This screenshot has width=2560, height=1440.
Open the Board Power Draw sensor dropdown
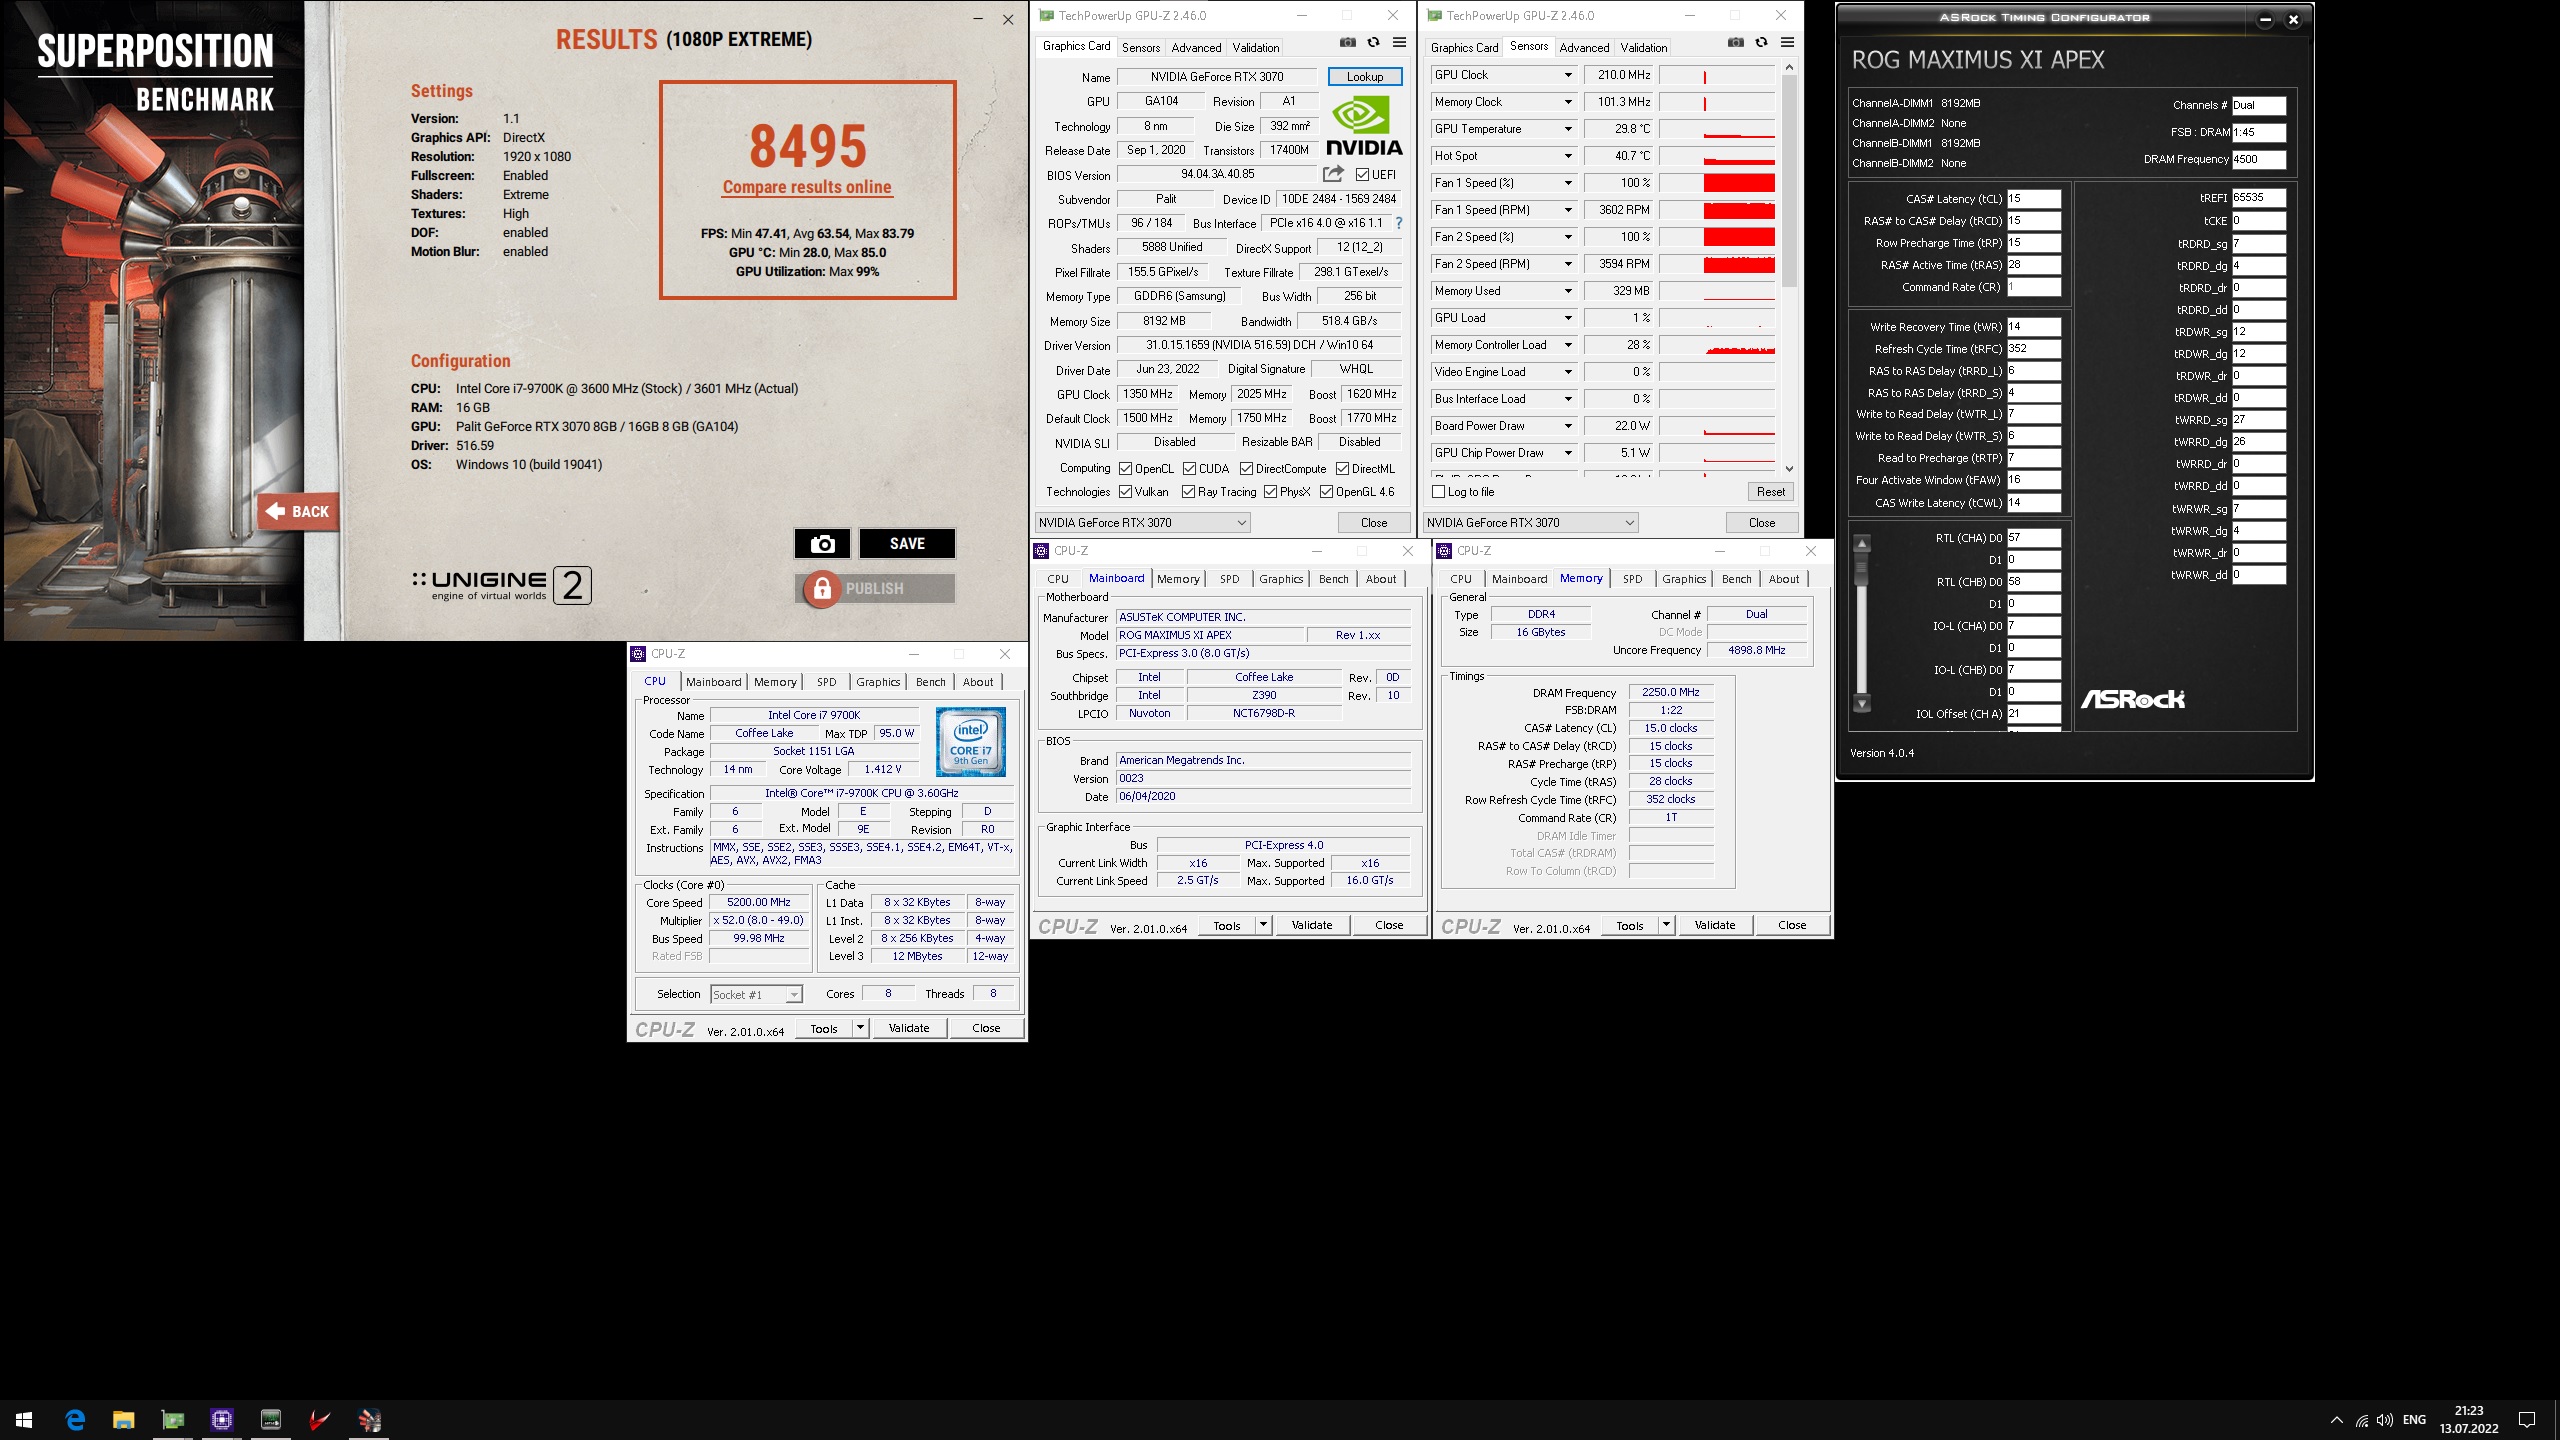coord(1567,426)
